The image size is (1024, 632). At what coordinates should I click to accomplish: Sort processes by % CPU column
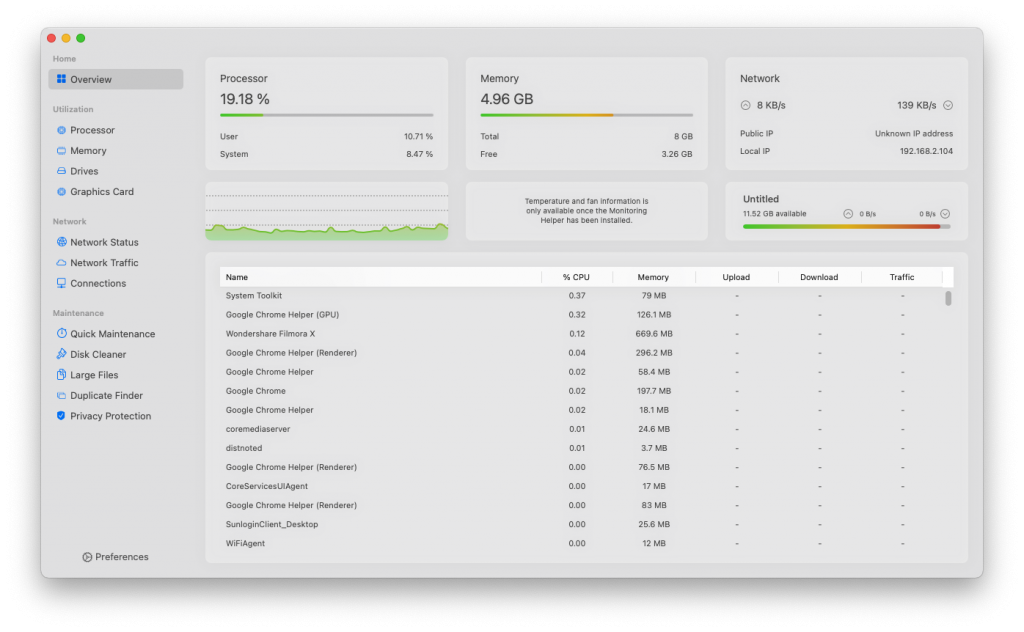tap(576, 277)
